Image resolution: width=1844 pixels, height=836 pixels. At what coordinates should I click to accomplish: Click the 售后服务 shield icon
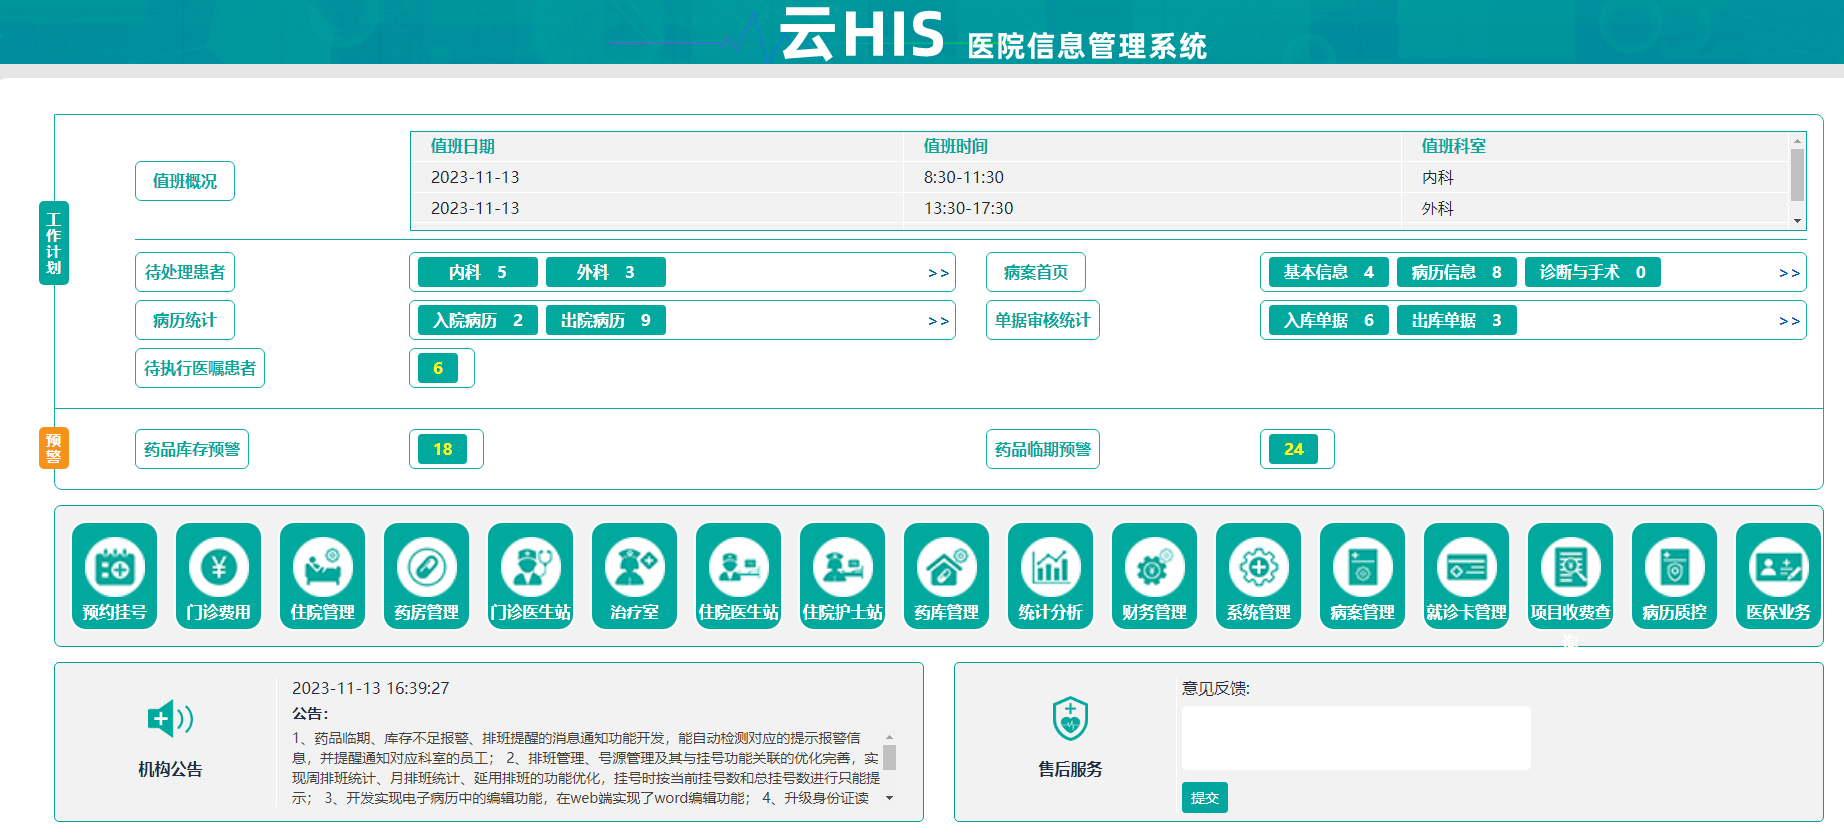pyautogui.click(x=1070, y=718)
